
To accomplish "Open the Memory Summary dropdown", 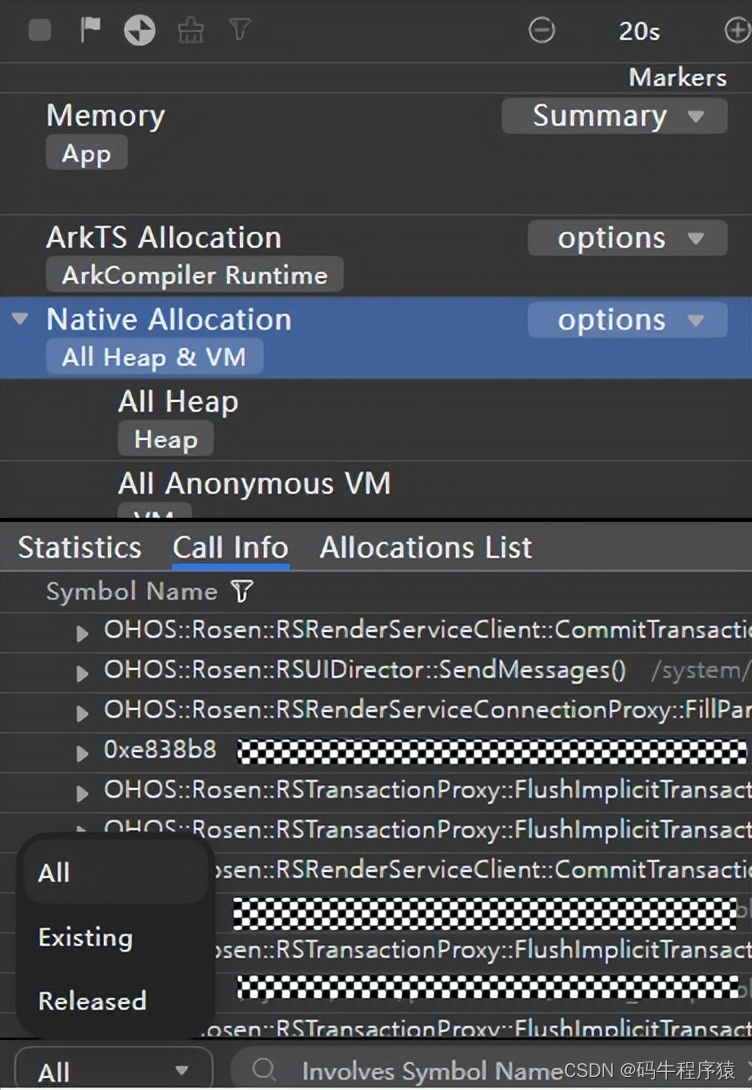I will tap(614, 115).
